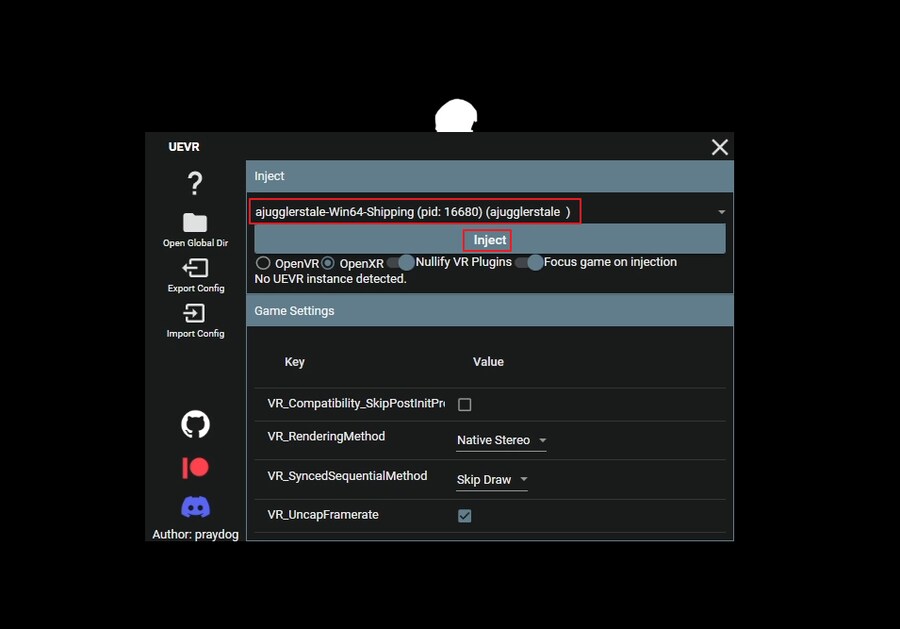Close the UEVR window
This screenshot has height=629, width=900.
click(720, 147)
